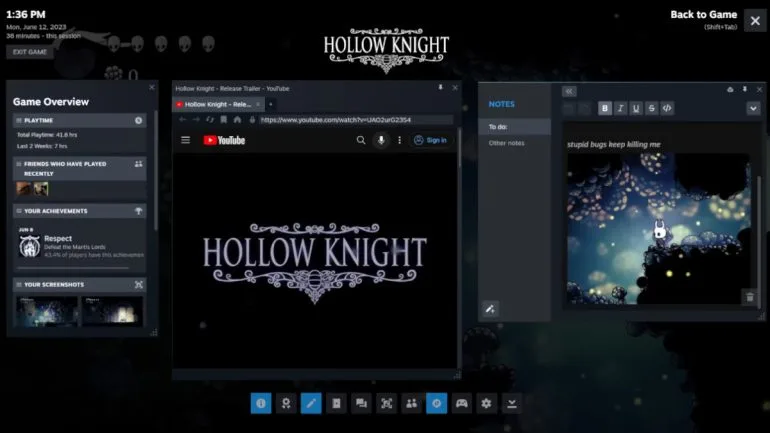Open Controller settings gamepad icon in toolbar
This screenshot has height=433, width=770.
click(462, 403)
